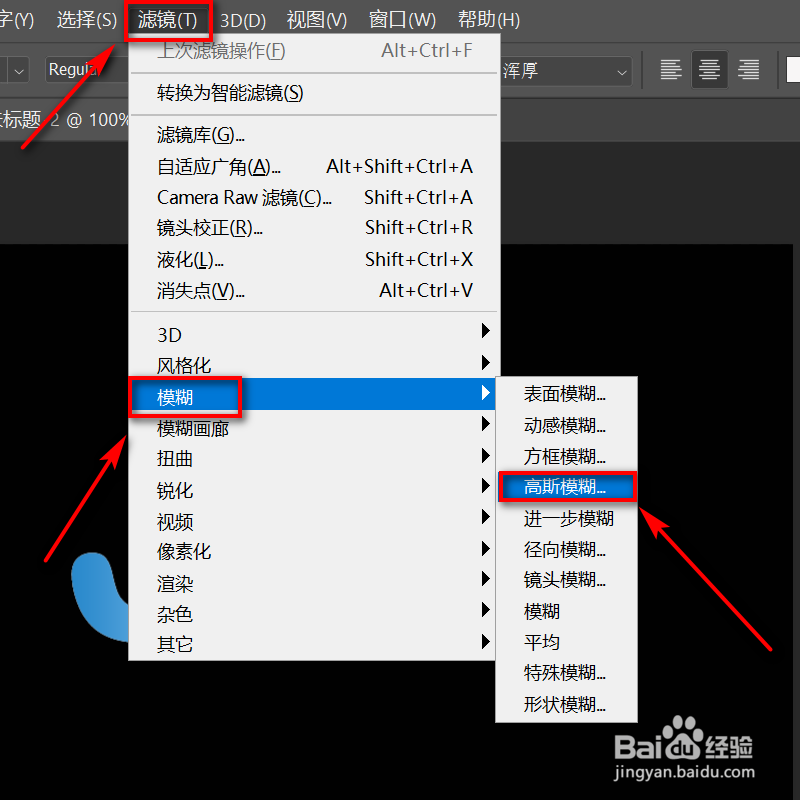Open 滤镜库(G)...
This screenshot has width=800, height=800.
314,135
